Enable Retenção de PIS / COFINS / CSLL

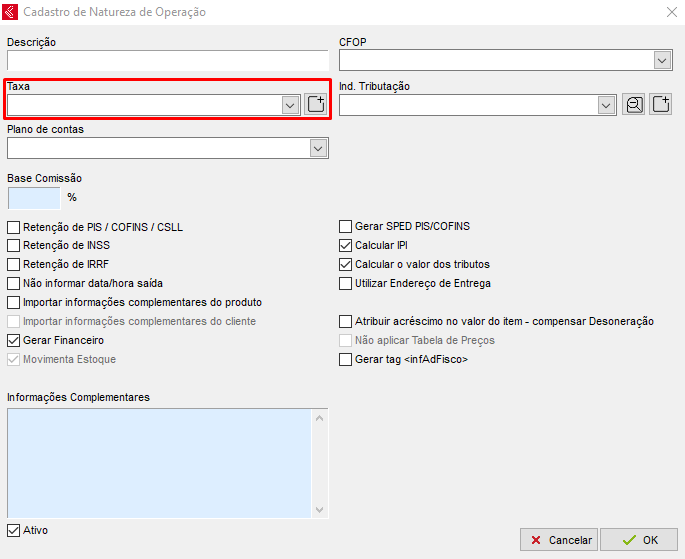14,227
